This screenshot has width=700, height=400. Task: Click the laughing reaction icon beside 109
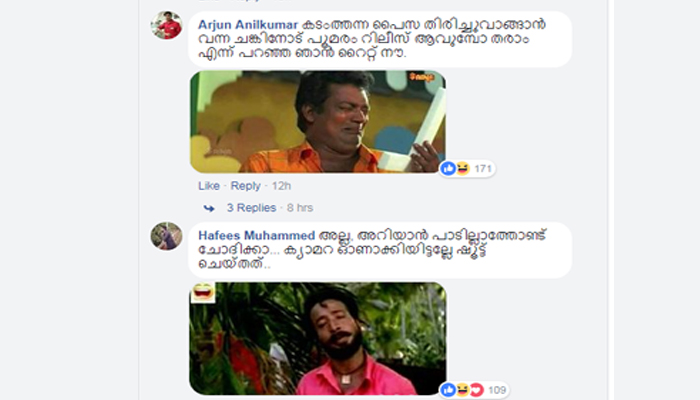(x=462, y=390)
